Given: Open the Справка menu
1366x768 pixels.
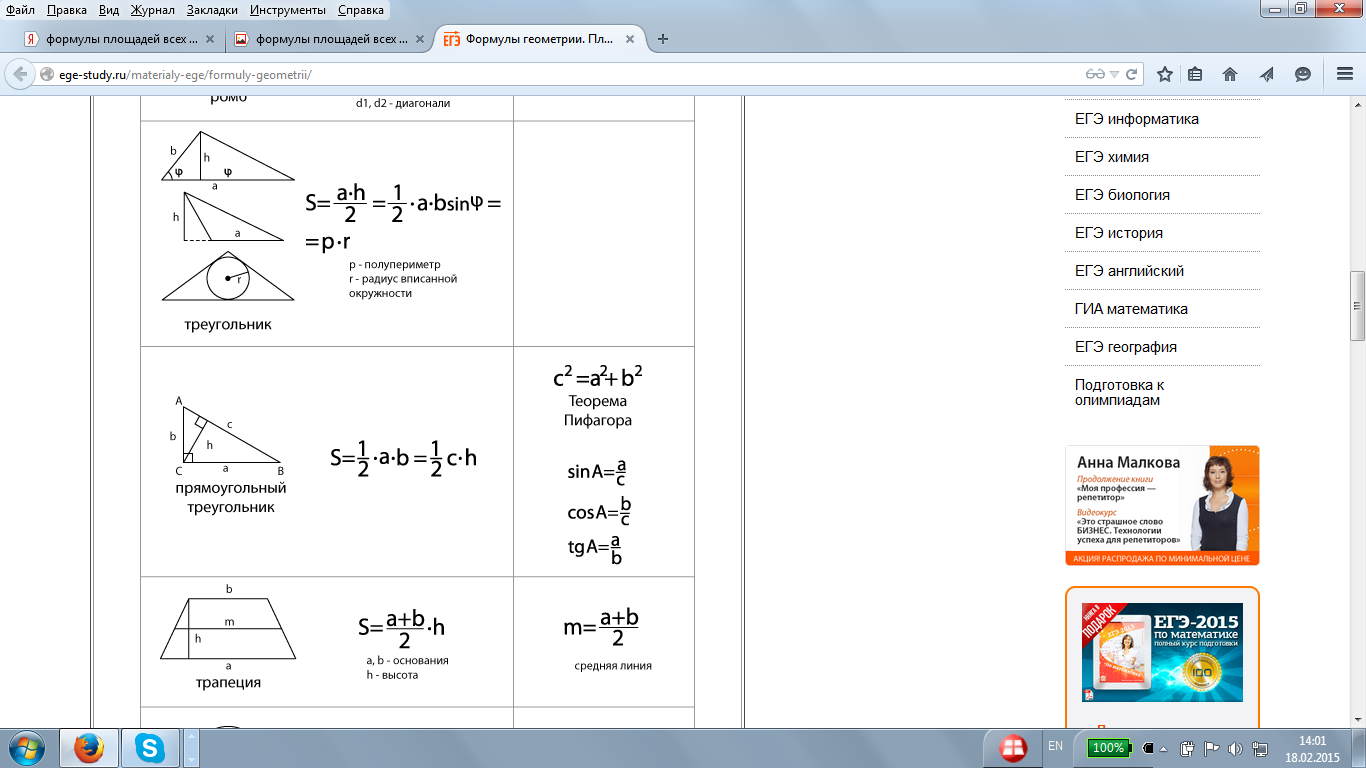Looking at the screenshot, I should tap(360, 10).
